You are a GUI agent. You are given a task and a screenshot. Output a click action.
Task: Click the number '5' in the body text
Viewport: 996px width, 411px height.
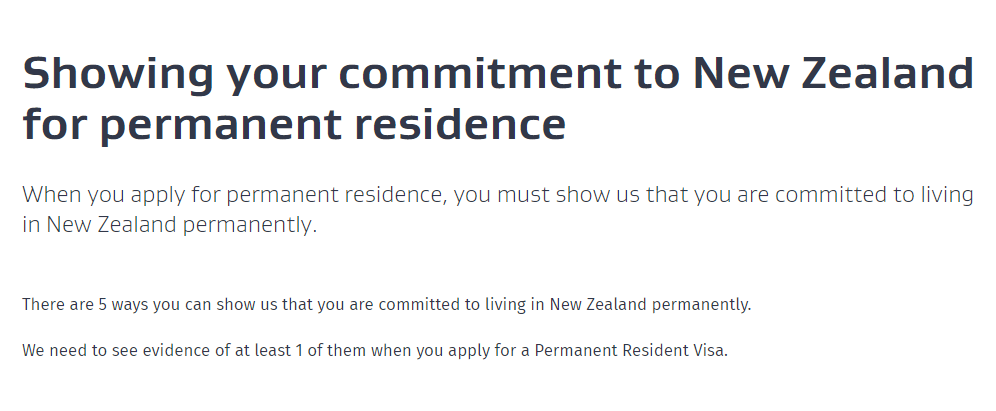[x=102, y=304]
